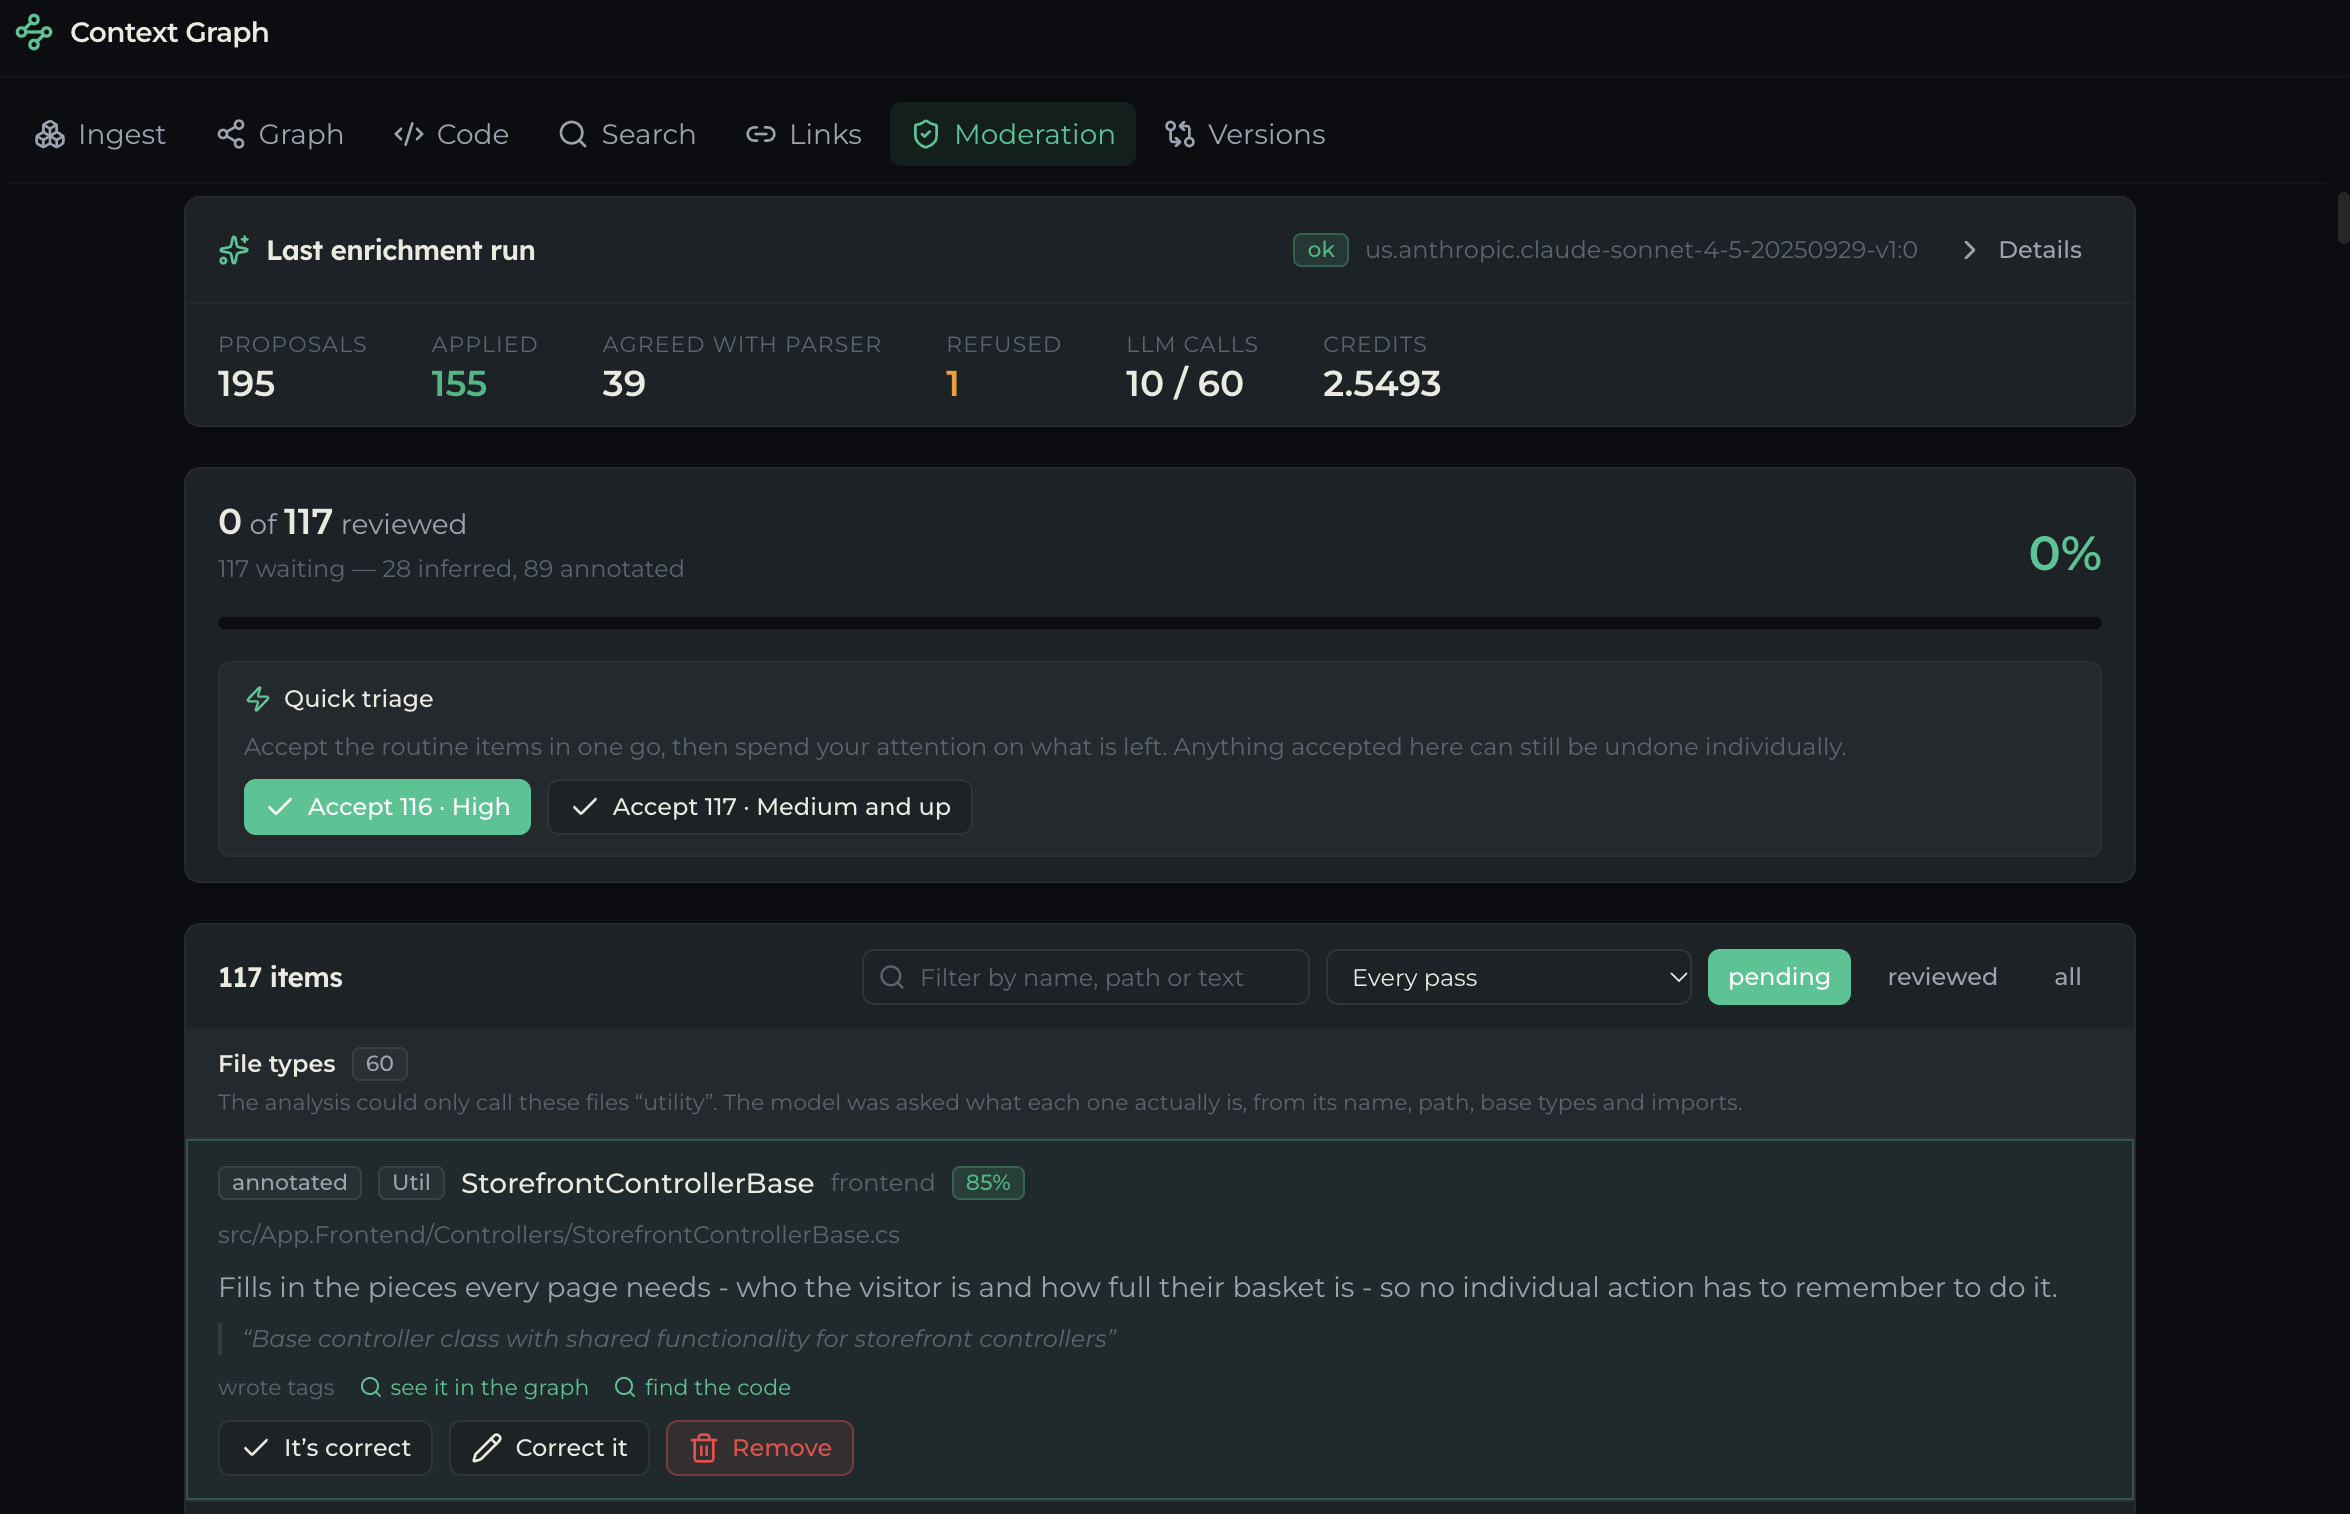Click the 0% reviewed percentage
The image size is (2350, 1514).
(x=2065, y=554)
